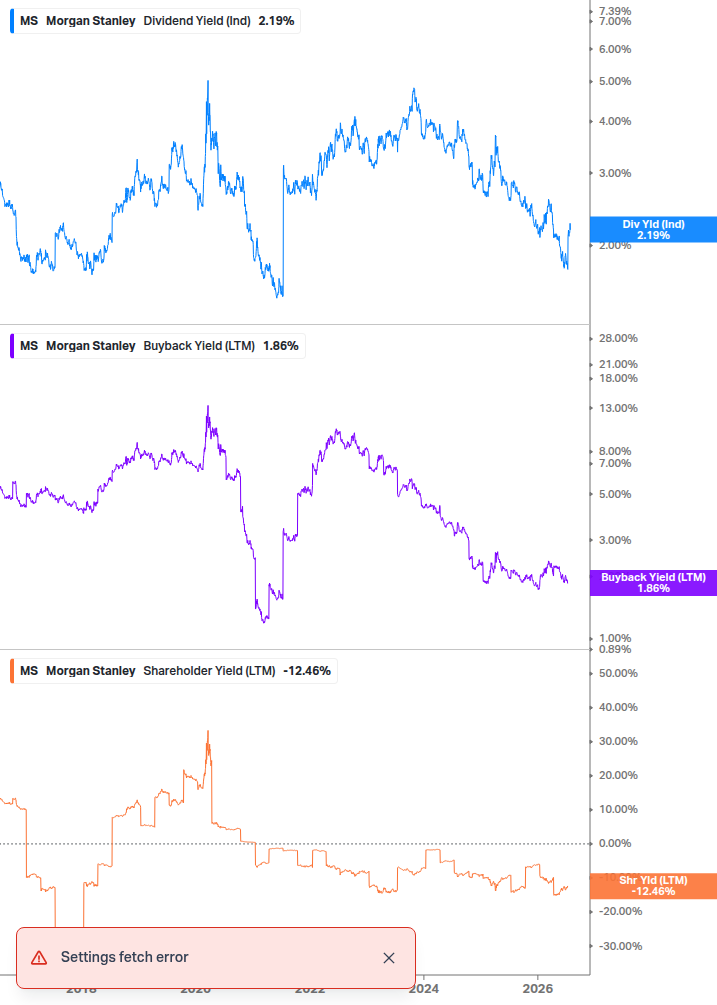The height and width of the screenshot is (1005, 717).
Task: Select the Buyback Yield (LTM) legend label
Action: tap(199, 346)
